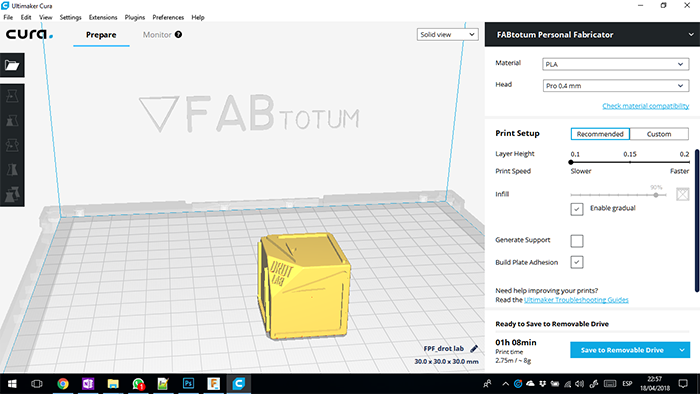Screen dimensions: 700x394
Task: Click the touch keyboard tray icon
Action: point(610,384)
